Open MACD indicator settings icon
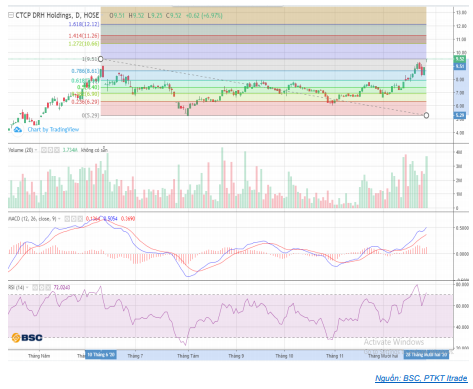 click(x=73, y=219)
